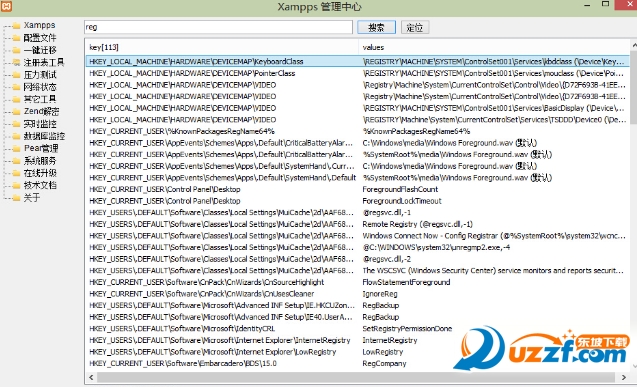Image resolution: width=637 pixels, height=387 pixels.
Task: Click the 在线升级 folder icon
Action: [x=16, y=173]
